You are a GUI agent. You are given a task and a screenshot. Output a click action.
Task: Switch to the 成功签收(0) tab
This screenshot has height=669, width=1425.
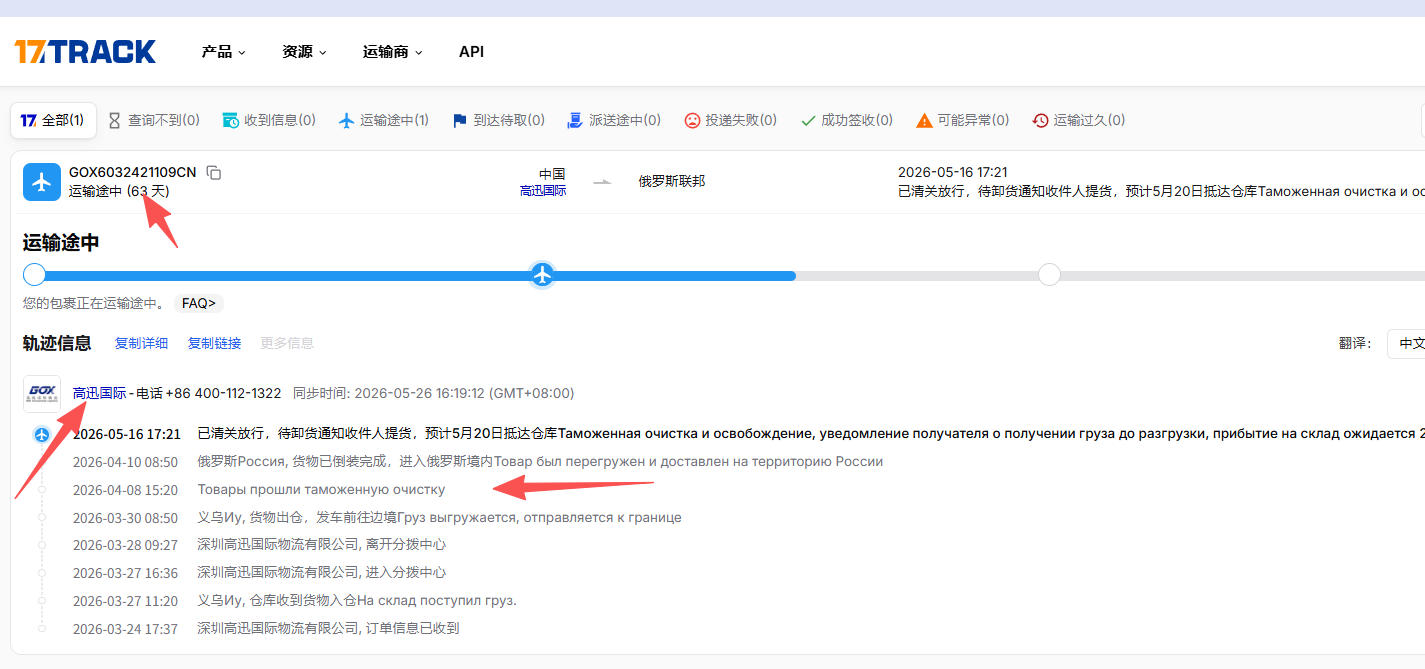point(846,120)
